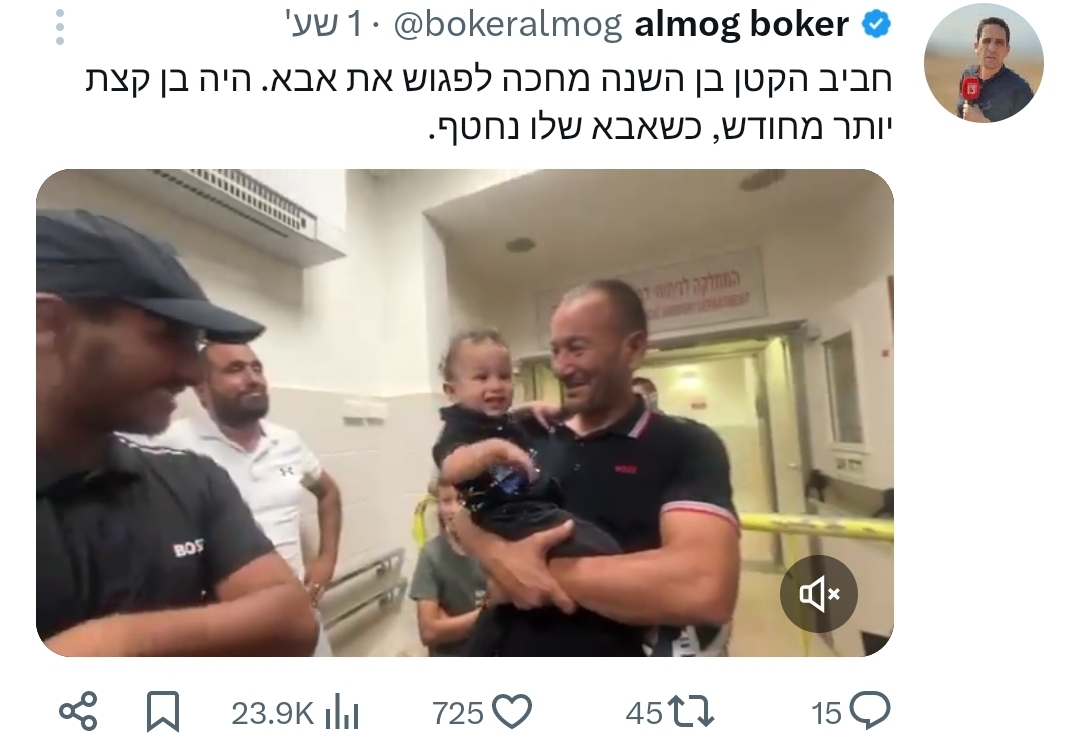Click the Hebrew tweet text

click(488, 103)
